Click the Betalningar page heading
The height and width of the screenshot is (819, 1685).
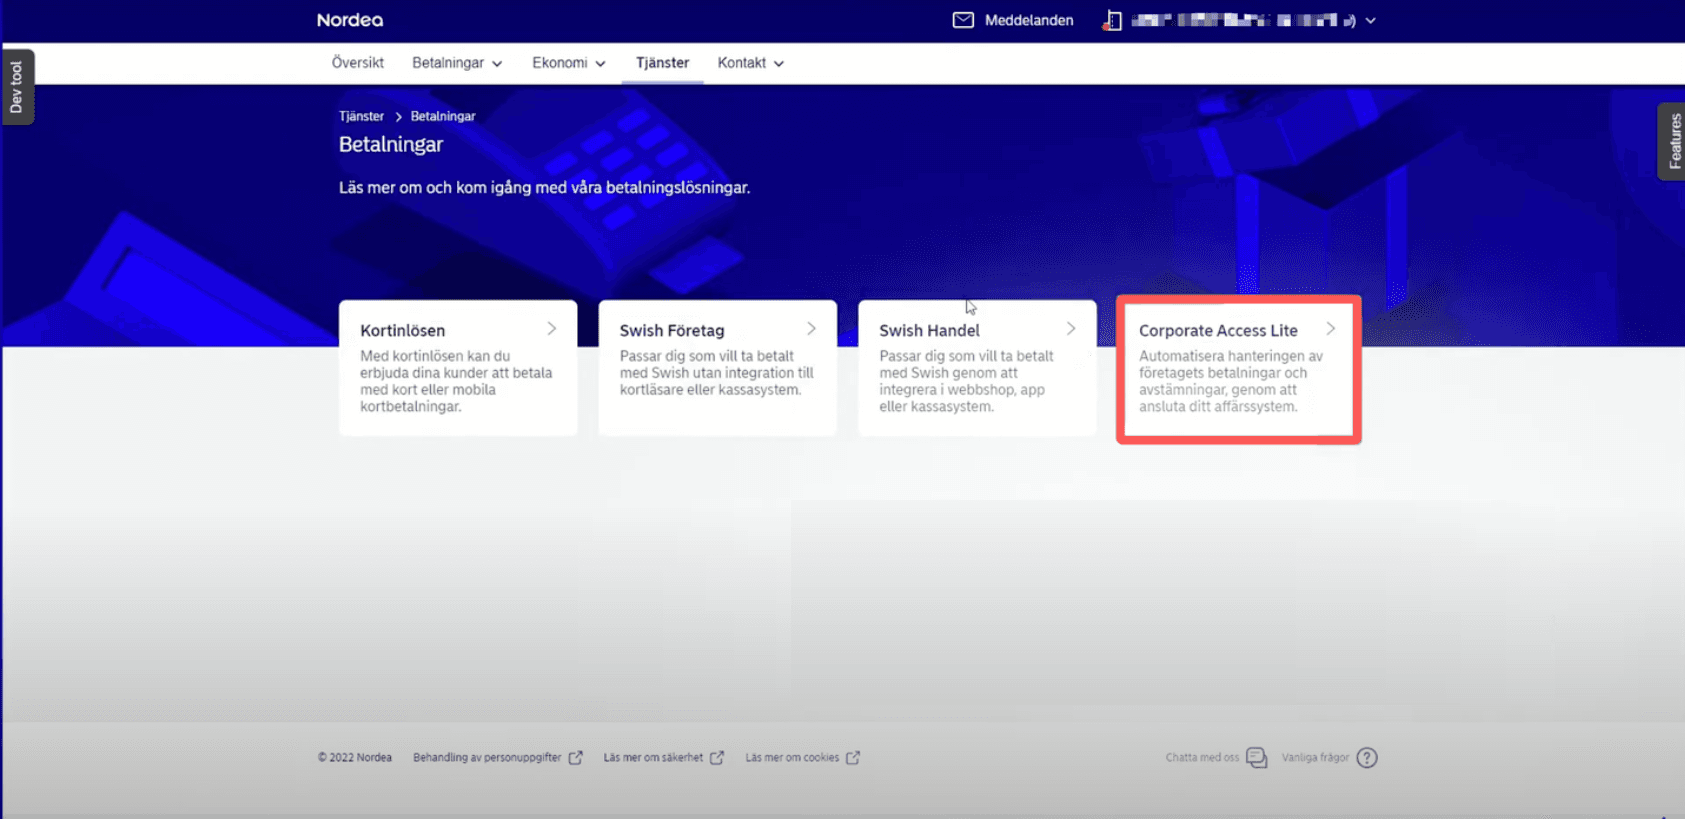[x=391, y=145]
